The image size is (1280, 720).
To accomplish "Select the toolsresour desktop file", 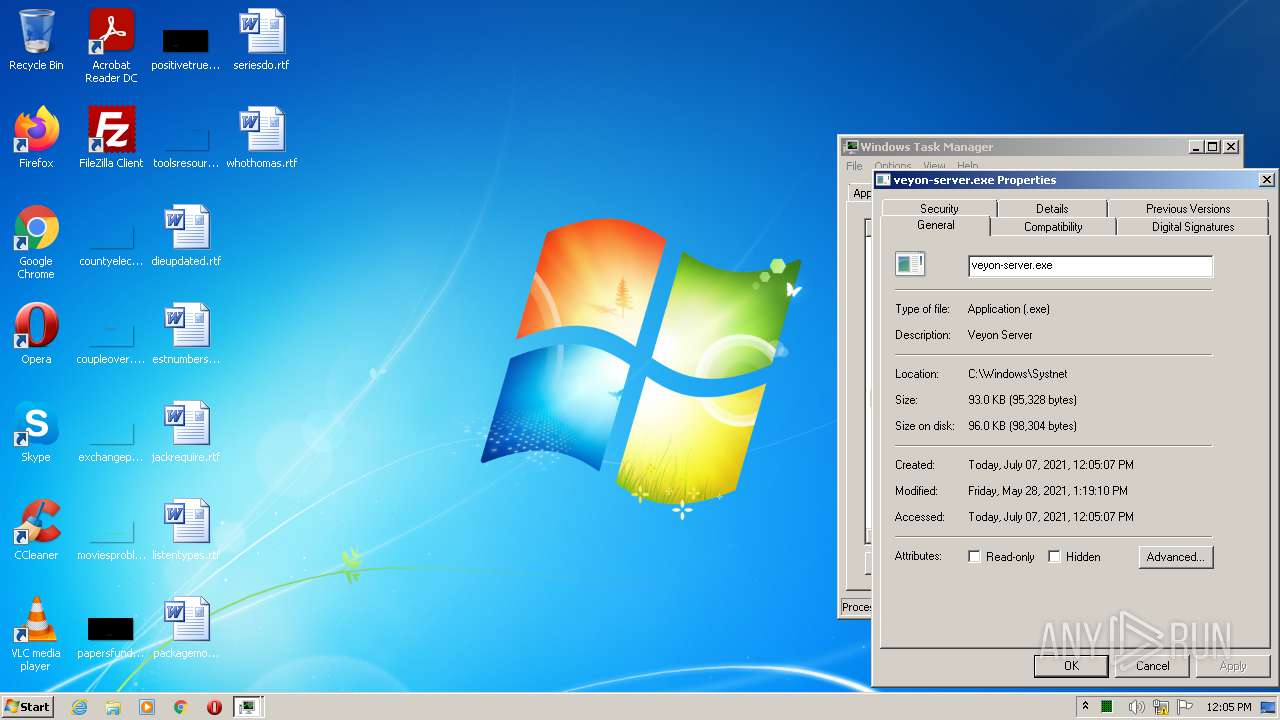I will click(185, 143).
